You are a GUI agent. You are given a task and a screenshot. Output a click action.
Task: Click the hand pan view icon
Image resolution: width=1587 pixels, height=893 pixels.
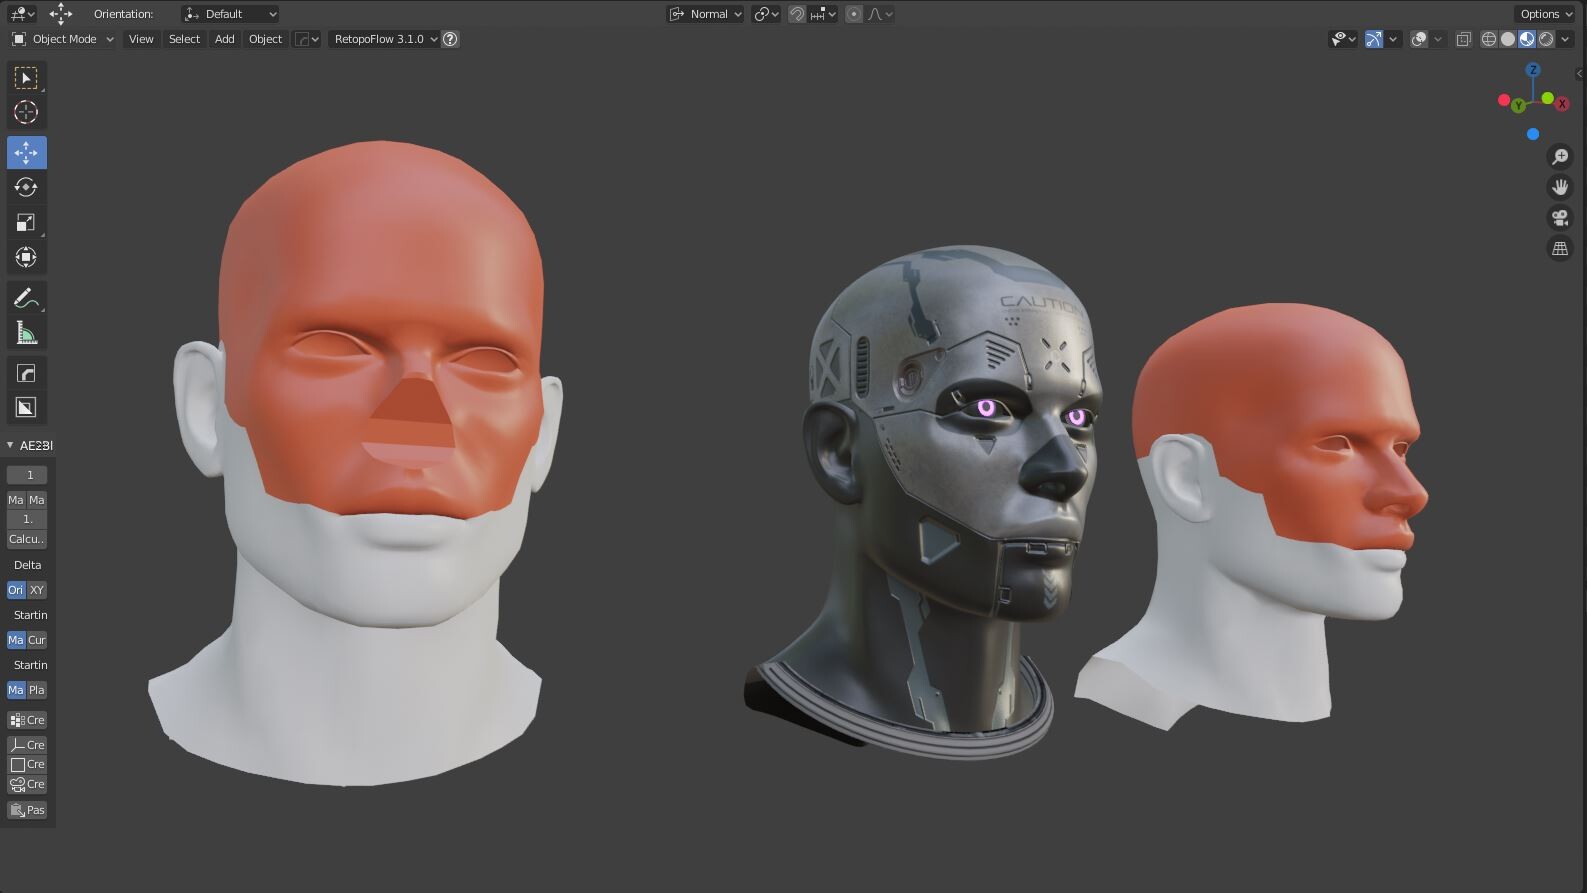coord(1559,187)
